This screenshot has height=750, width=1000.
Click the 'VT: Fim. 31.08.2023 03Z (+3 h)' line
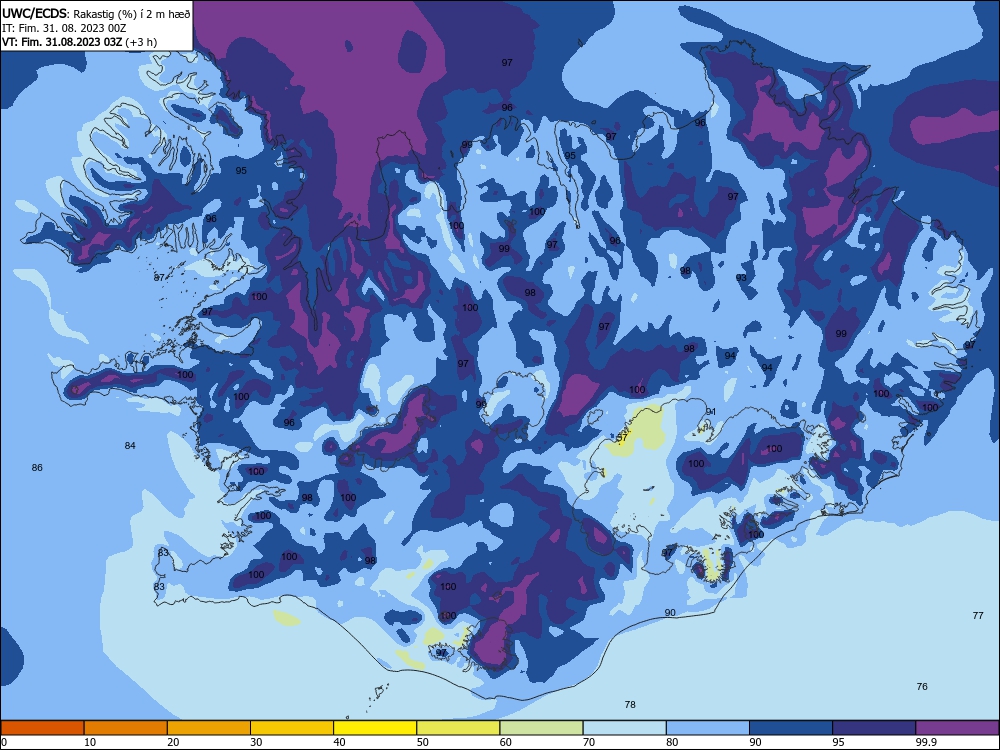(x=79, y=42)
